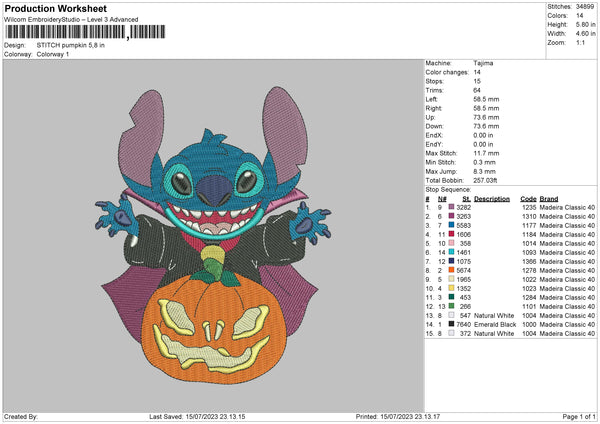Pick the cream swatch with code 1022

coord(452,279)
